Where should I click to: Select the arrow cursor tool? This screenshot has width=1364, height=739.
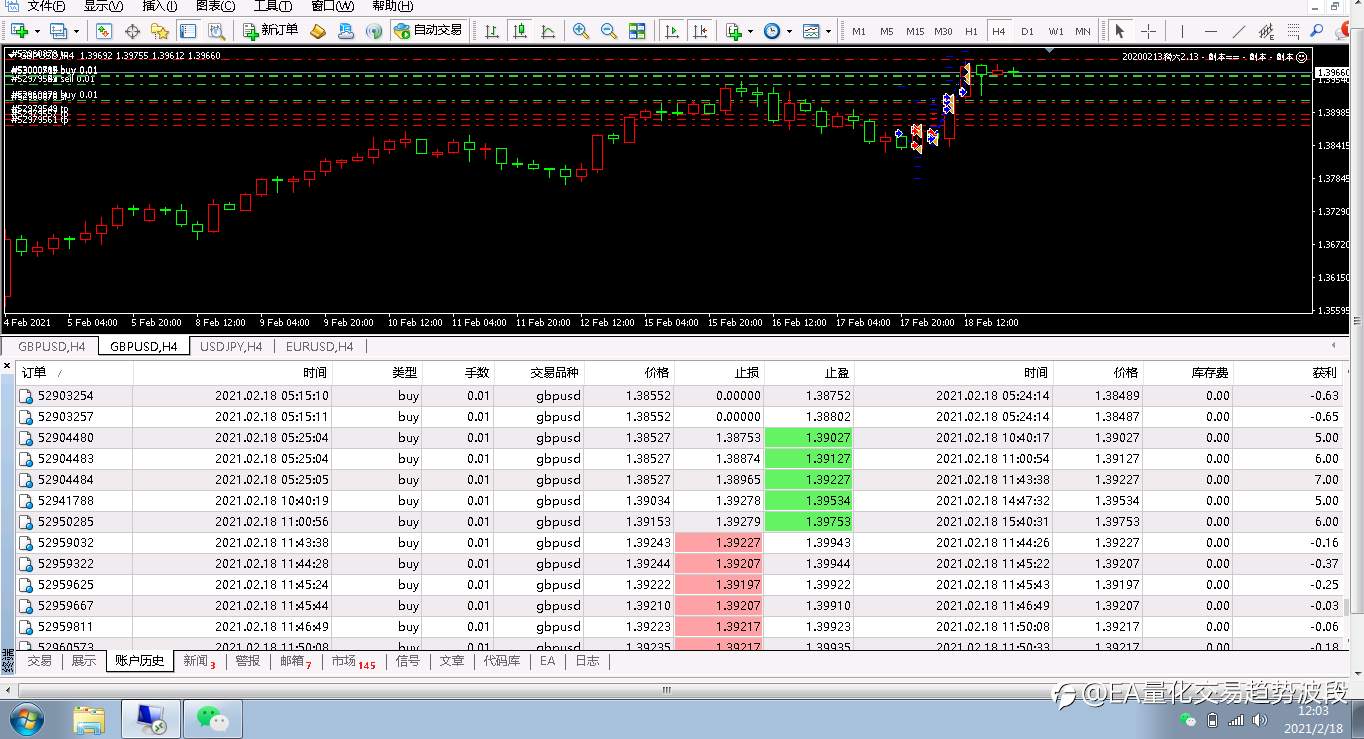(1121, 31)
